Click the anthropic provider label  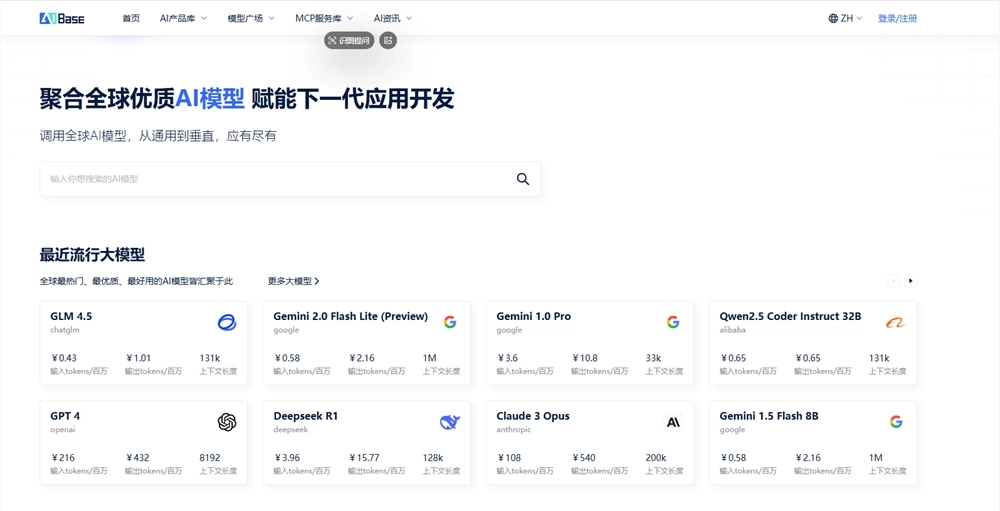pos(513,429)
